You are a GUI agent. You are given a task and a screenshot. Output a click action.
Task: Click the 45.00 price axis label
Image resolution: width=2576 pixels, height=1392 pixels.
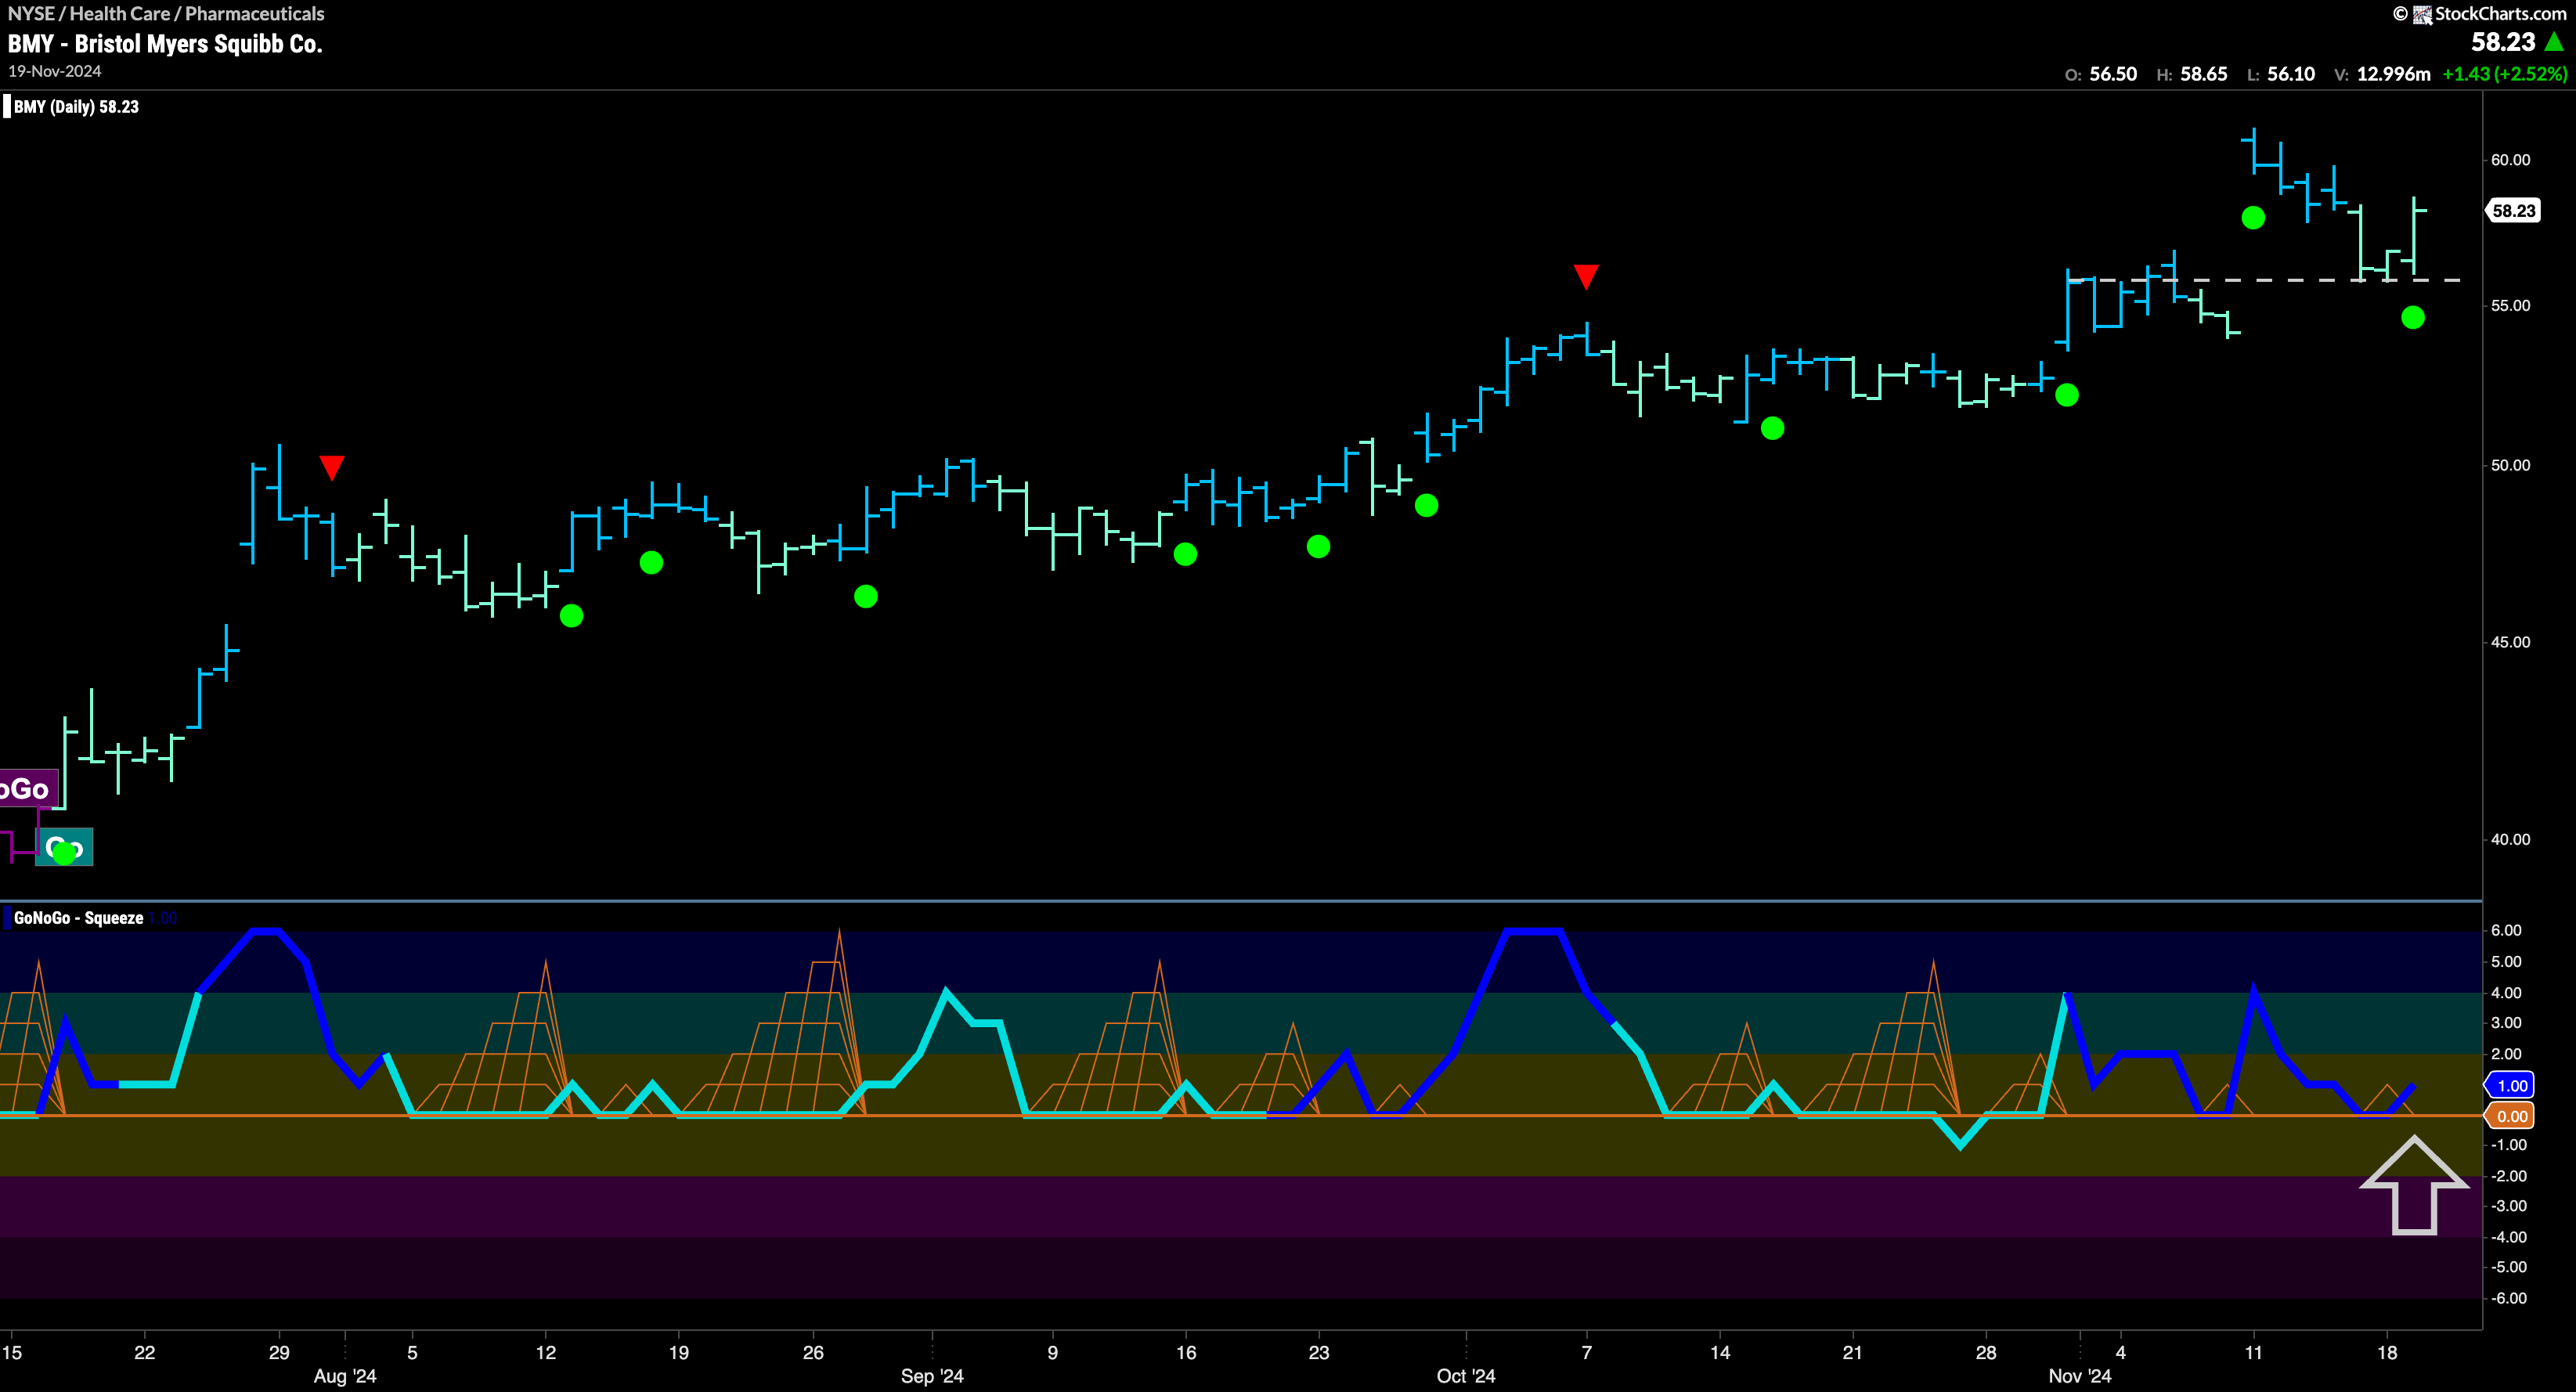[x=2510, y=642]
